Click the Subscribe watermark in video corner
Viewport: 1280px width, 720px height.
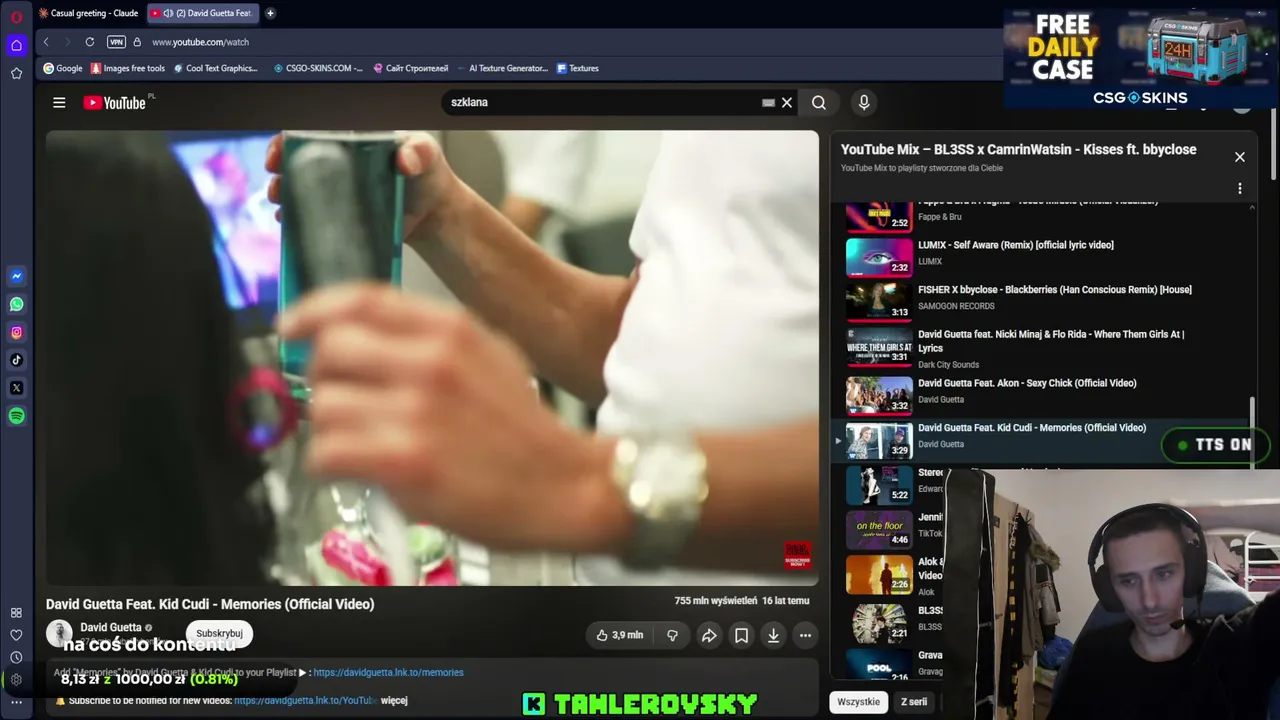797,555
